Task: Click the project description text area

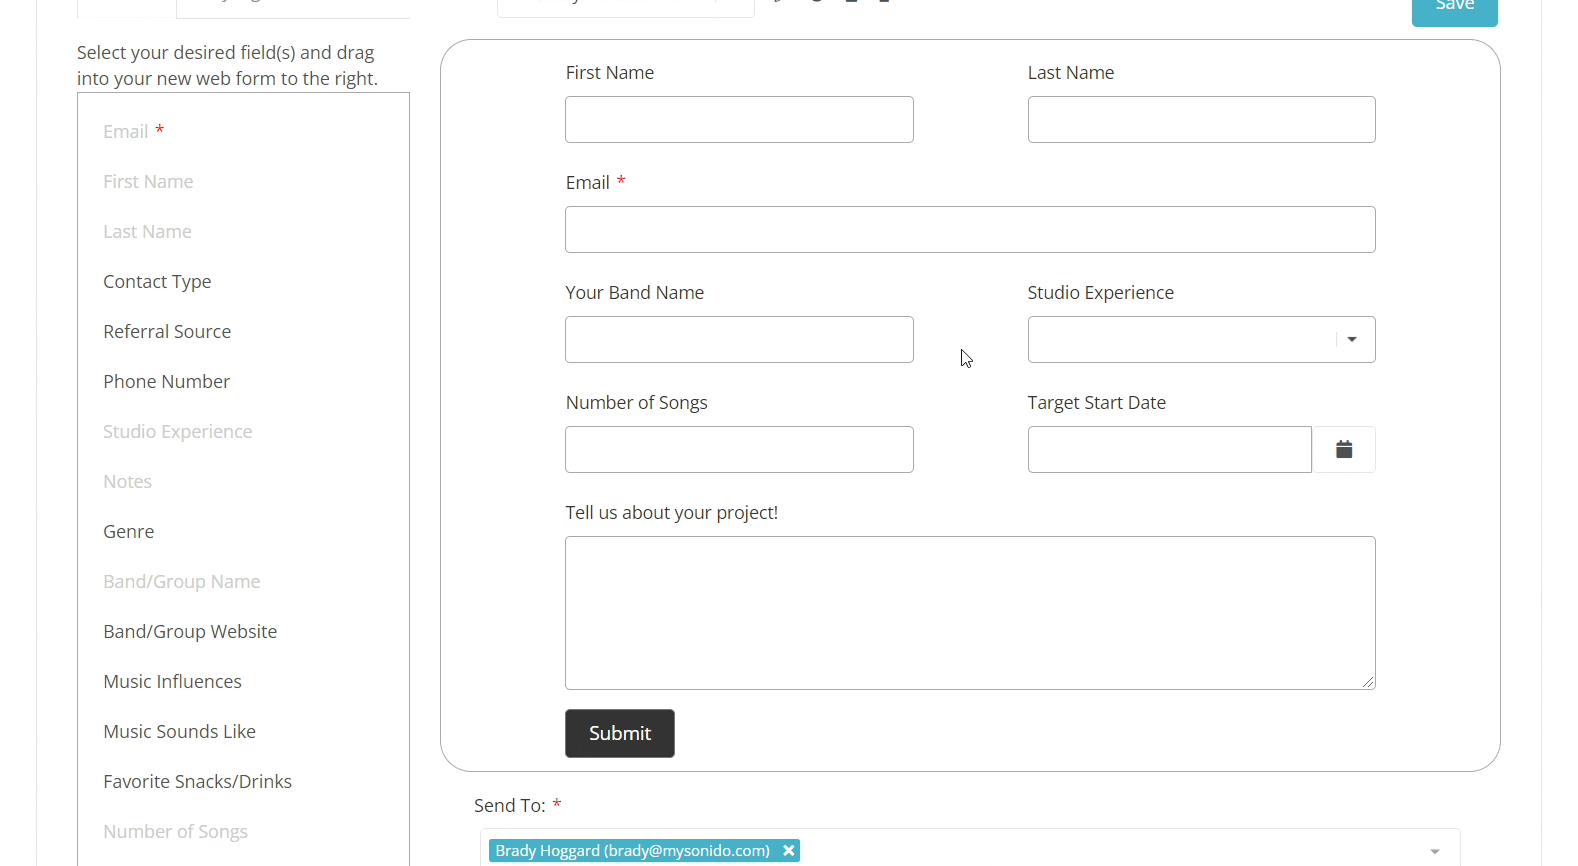Action: pyautogui.click(x=970, y=613)
